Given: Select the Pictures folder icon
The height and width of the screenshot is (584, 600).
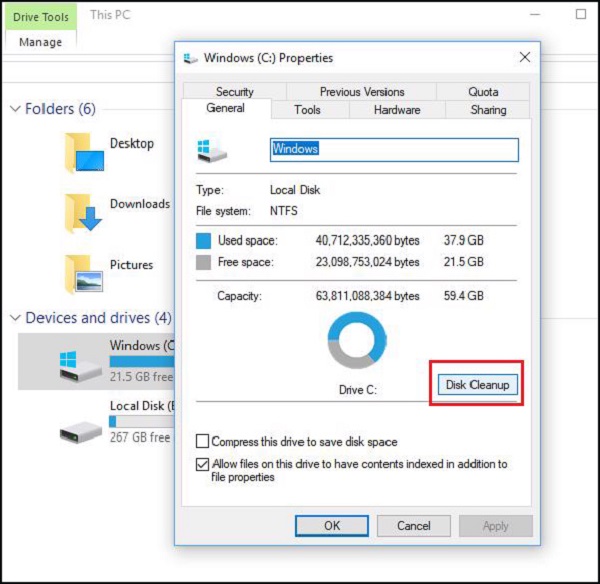Looking at the screenshot, I should [x=84, y=274].
